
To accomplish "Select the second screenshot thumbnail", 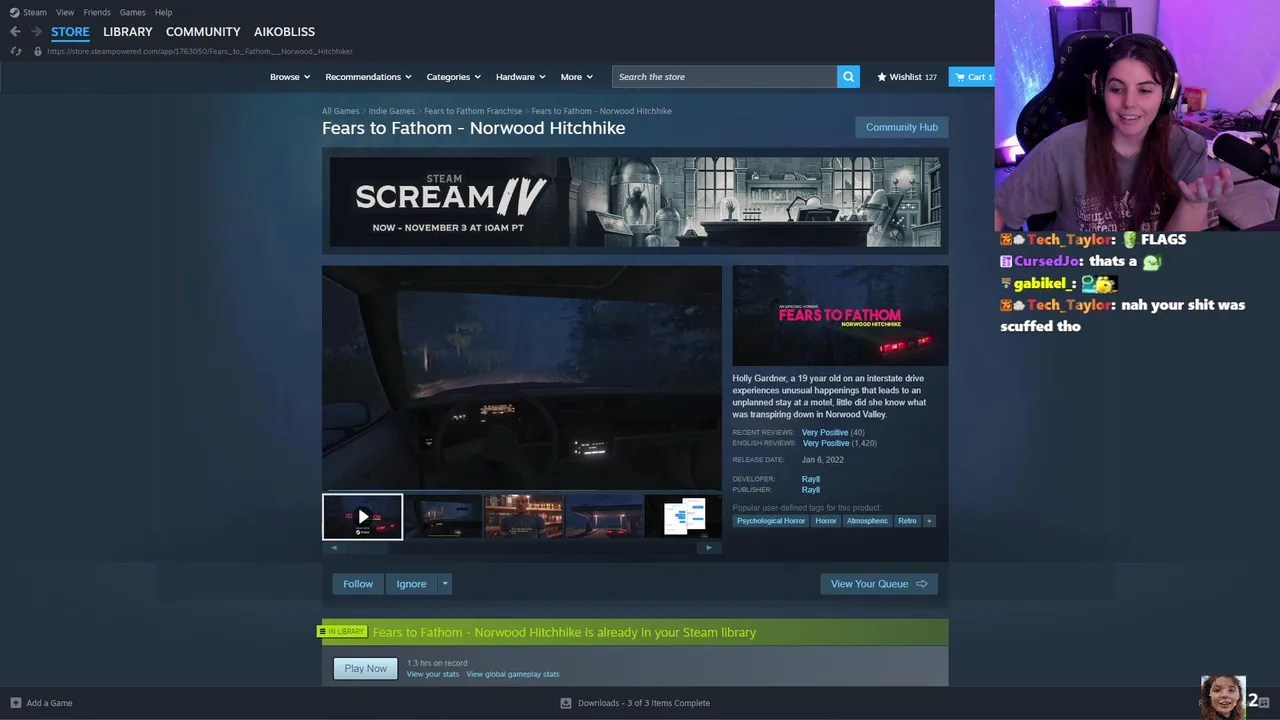I will point(443,517).
